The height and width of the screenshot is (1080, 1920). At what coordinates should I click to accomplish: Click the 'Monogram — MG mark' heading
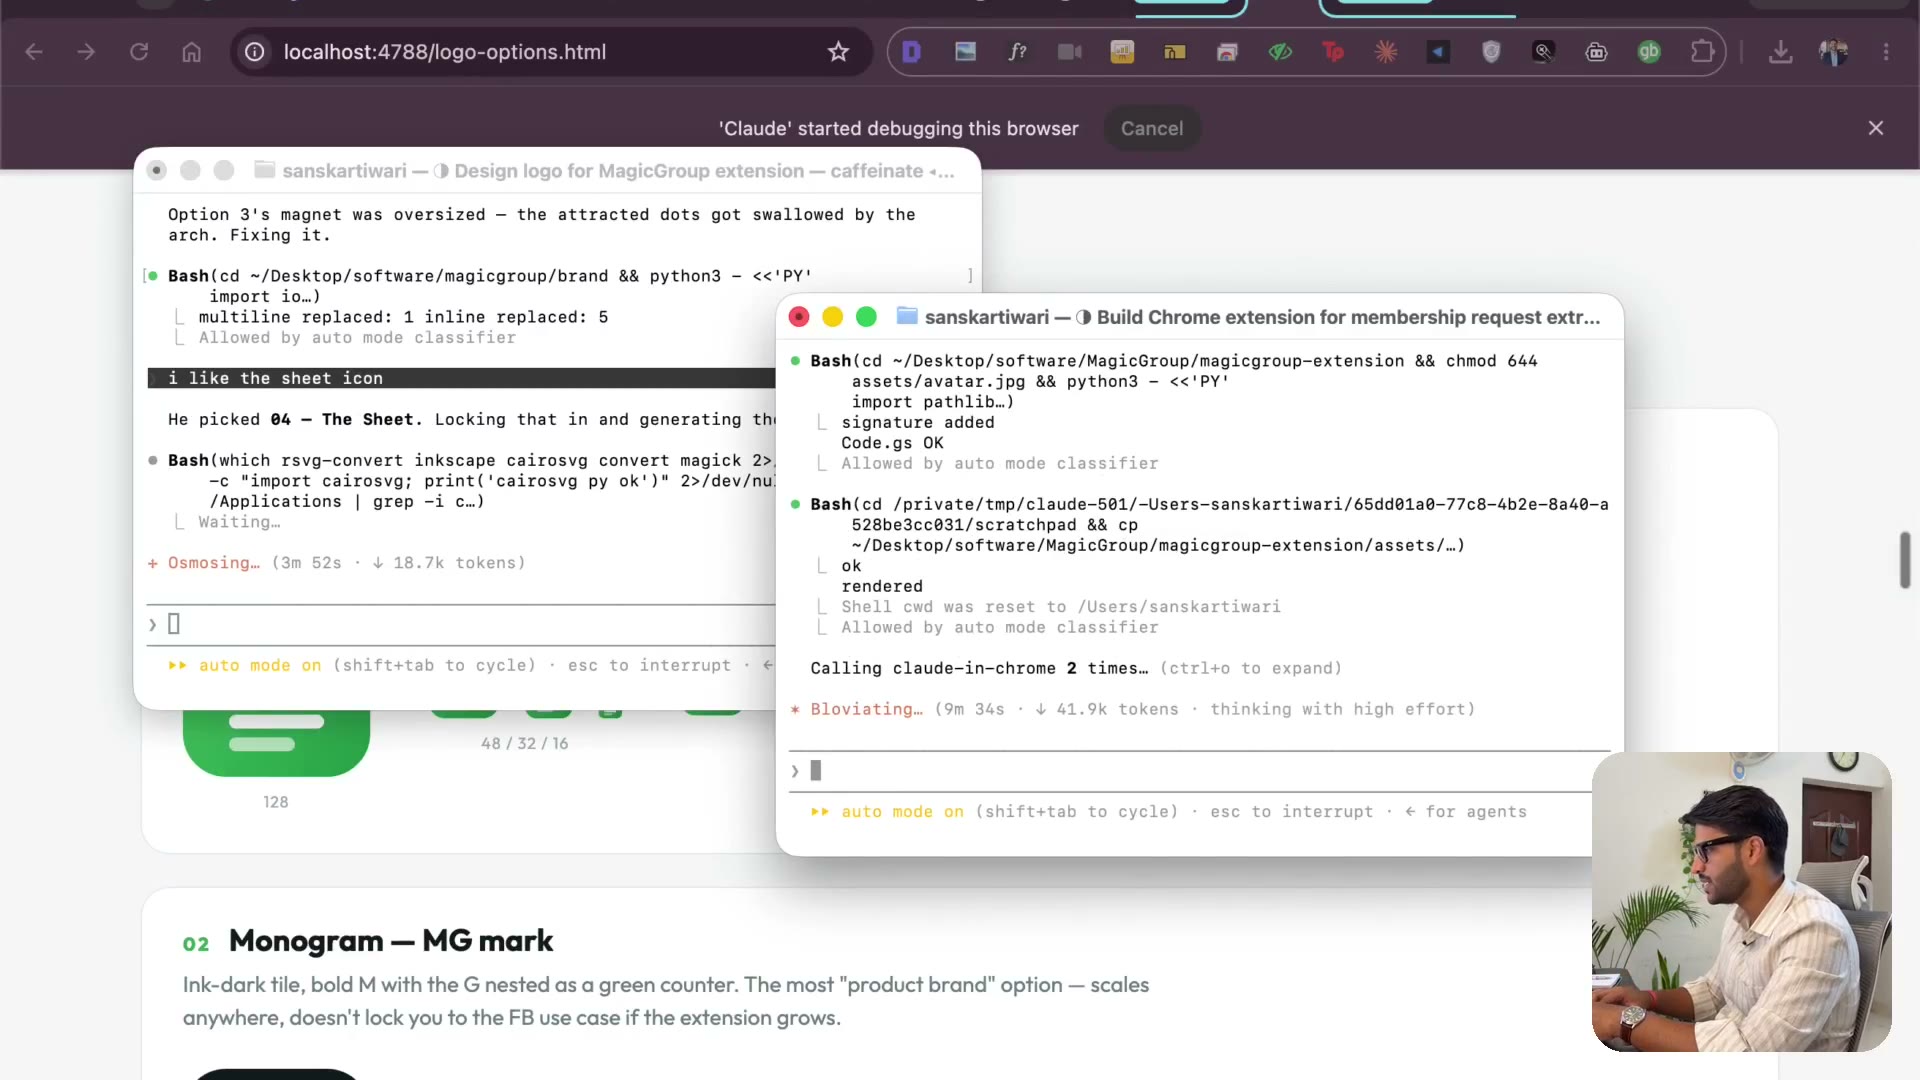point(391,941)
